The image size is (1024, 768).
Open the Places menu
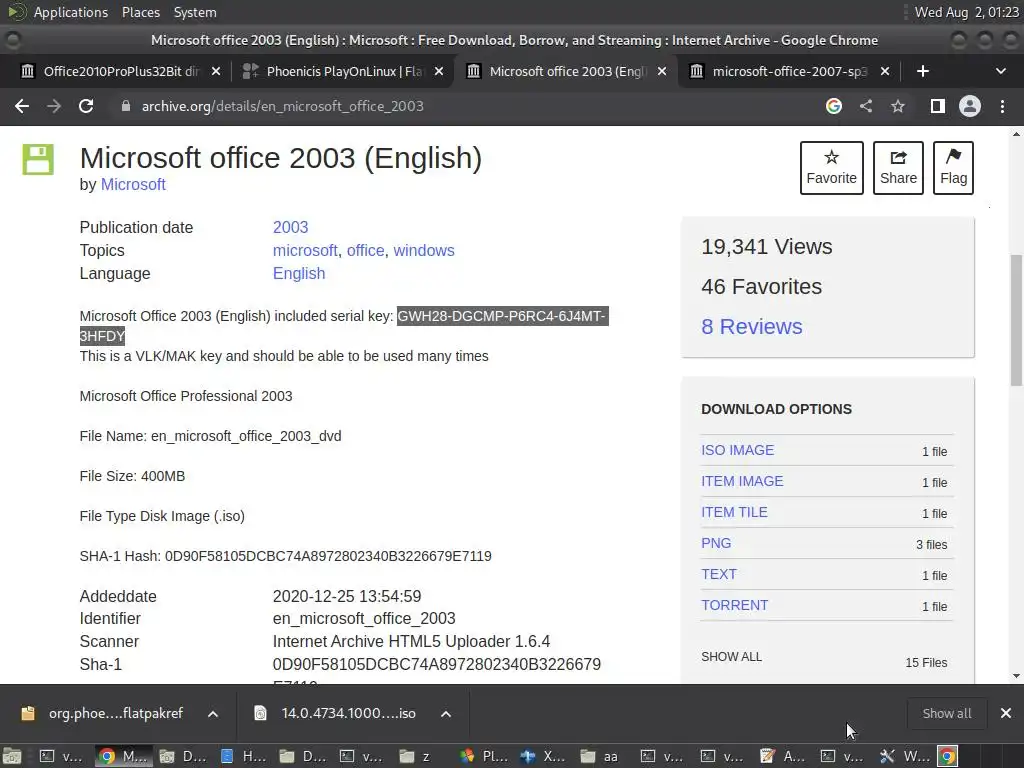(140, 12)
